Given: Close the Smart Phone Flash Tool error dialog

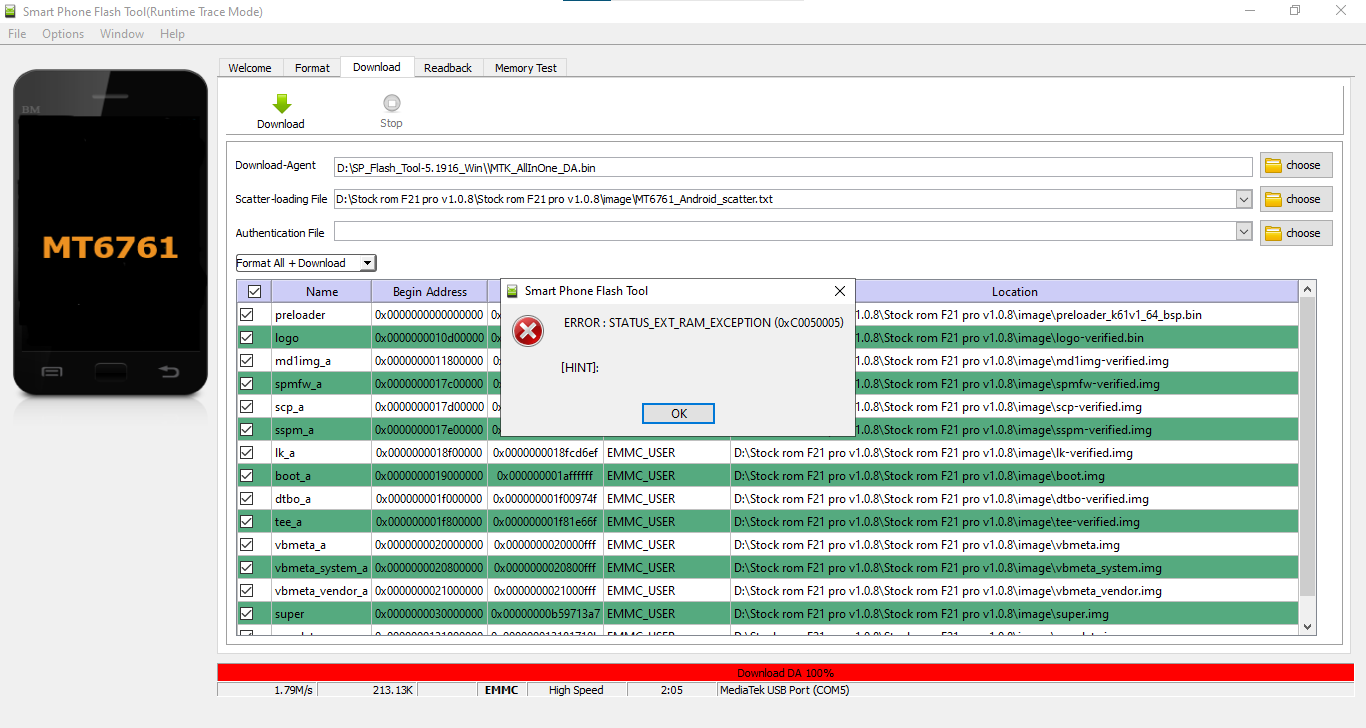Looking at the screenshot, I should (840, 291).
